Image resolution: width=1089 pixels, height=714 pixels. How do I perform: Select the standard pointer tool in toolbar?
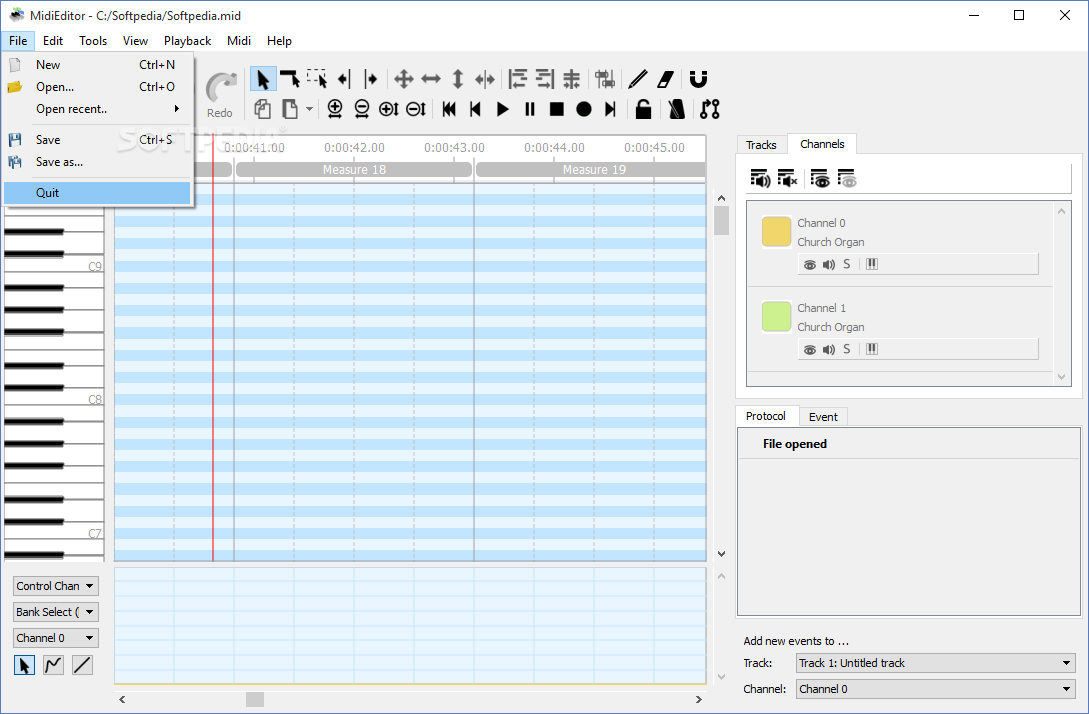[263, 79]
